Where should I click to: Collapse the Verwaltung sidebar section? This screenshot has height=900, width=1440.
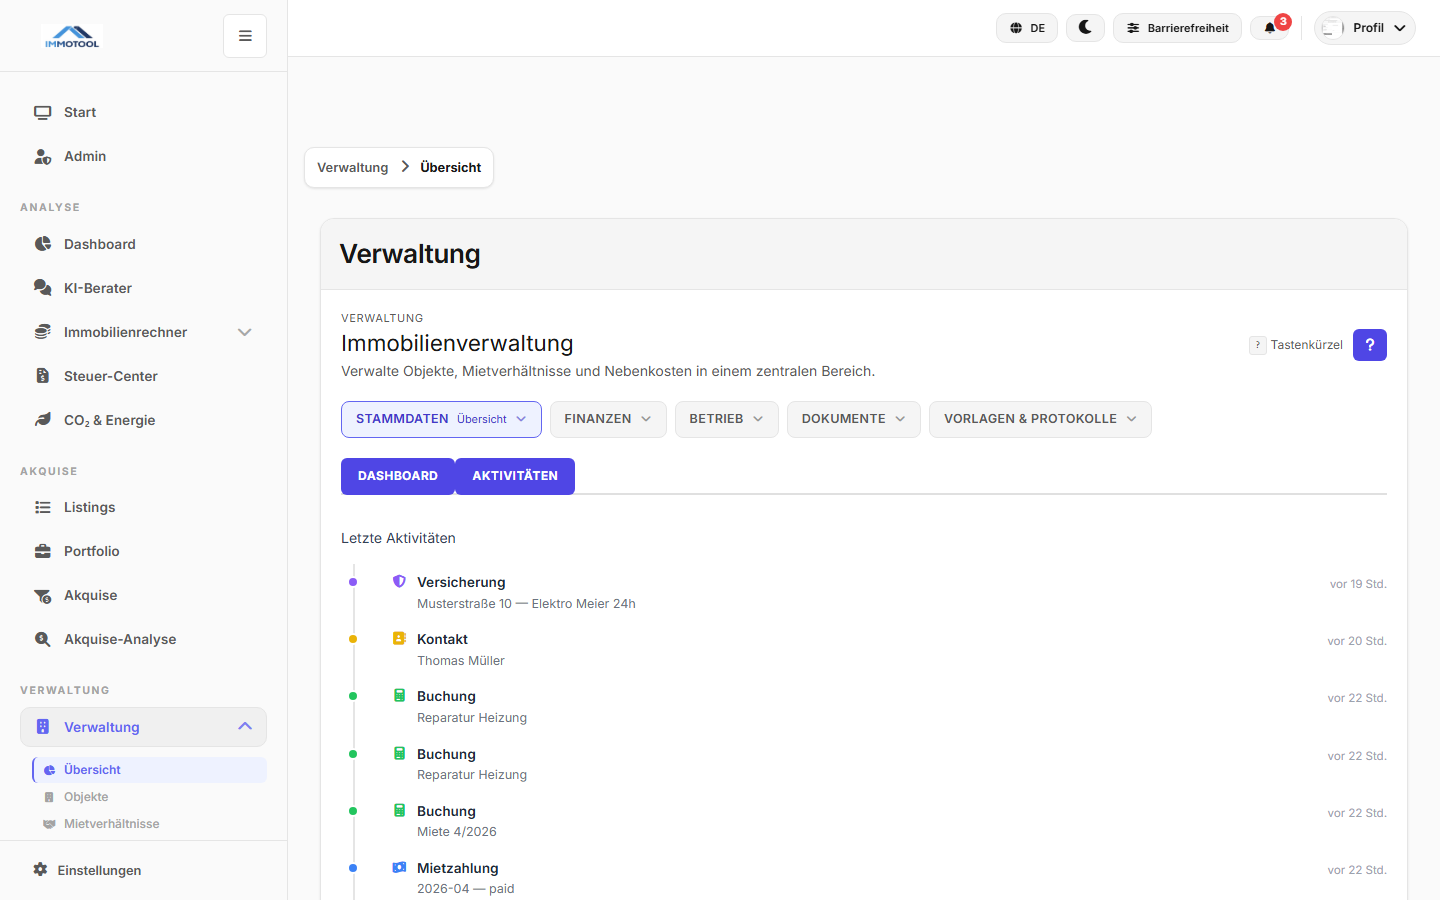[x=245, y=727]
